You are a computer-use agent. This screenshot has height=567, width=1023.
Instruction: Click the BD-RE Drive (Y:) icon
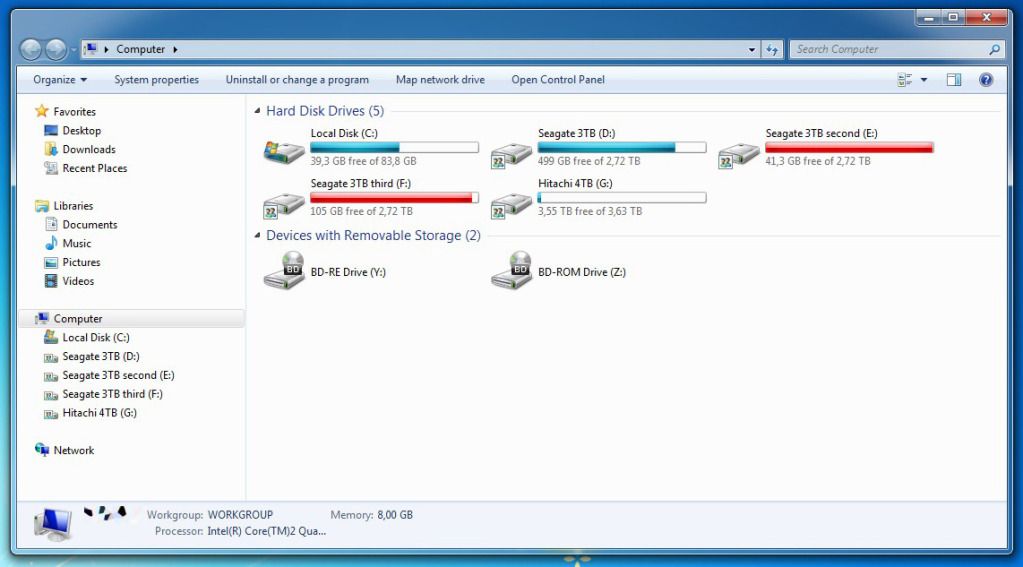pyautogui.click(x=284, y=271)
